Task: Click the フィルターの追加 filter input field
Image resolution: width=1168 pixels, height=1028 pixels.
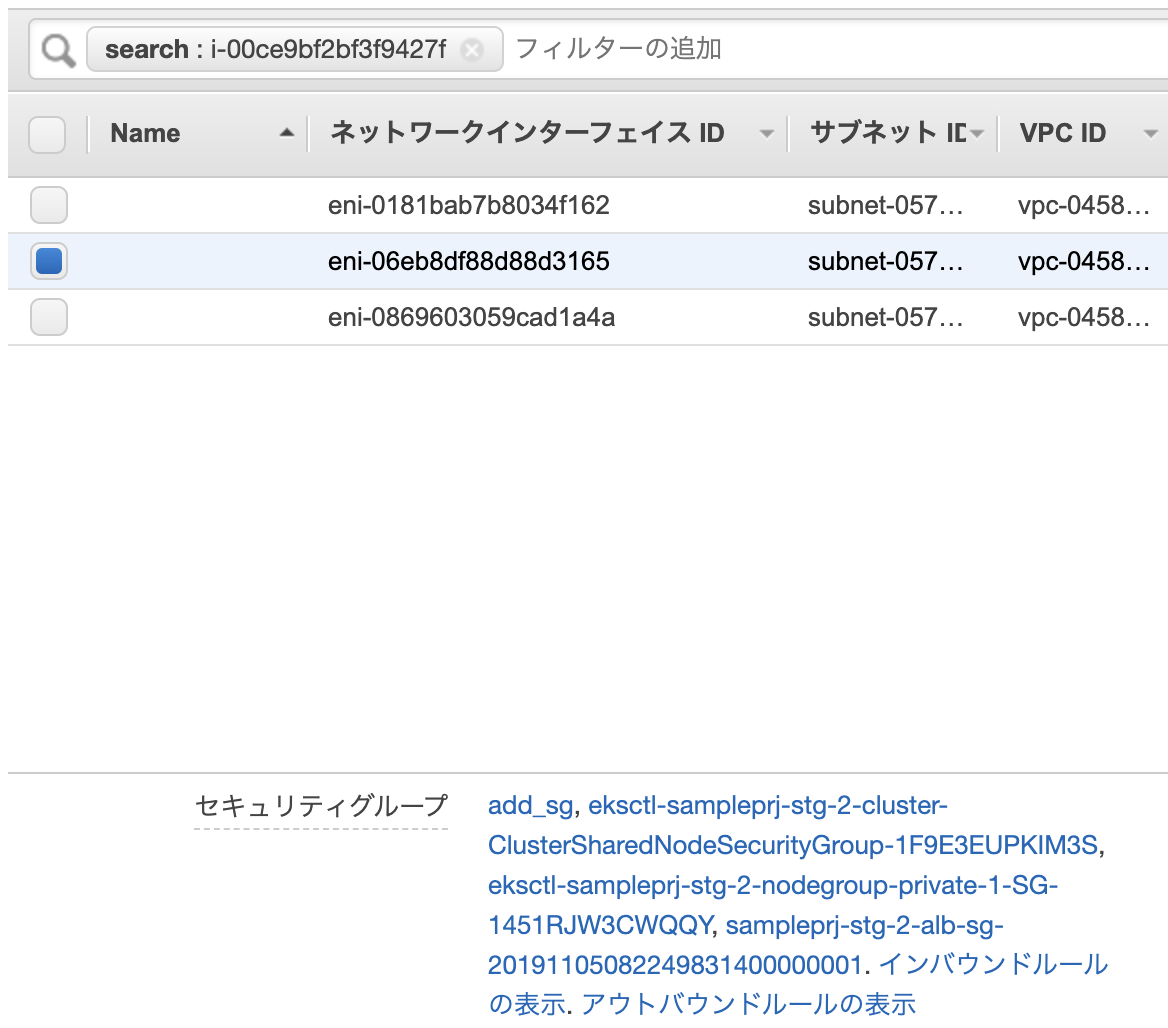Action: click(620, 48)
